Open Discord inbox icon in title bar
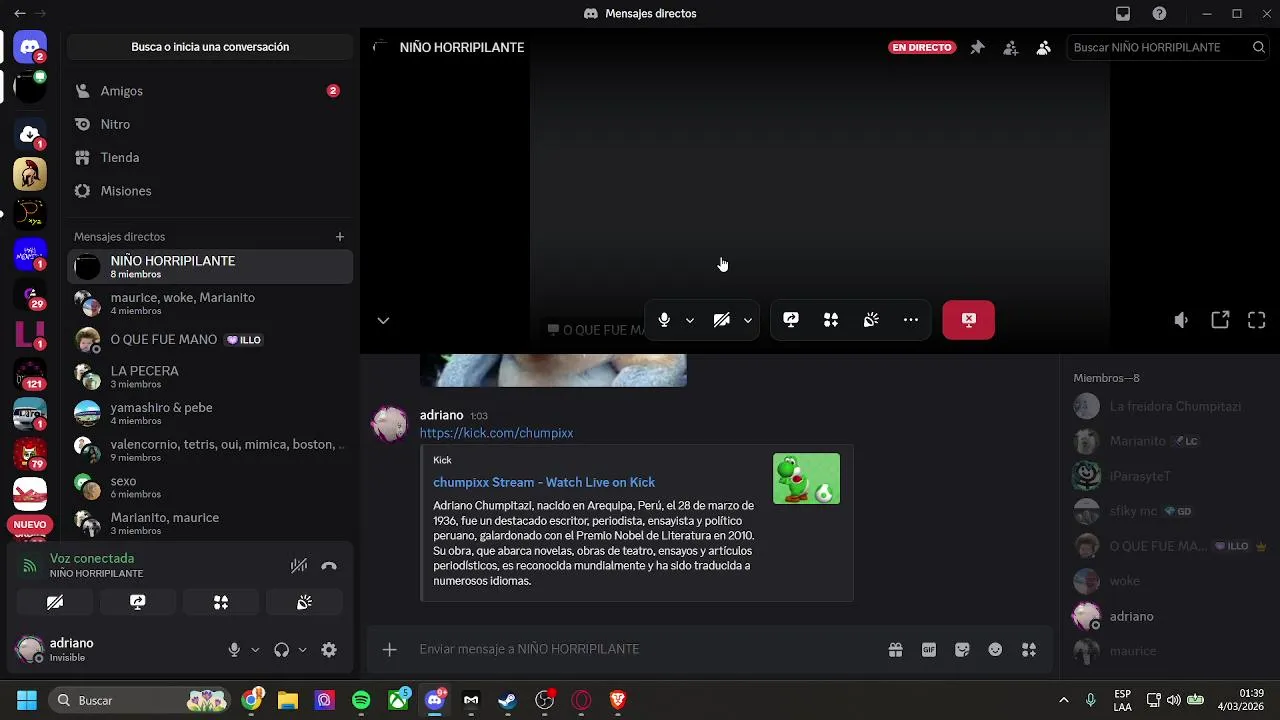Viewport: 1280px width, 720px height. 1123,14
